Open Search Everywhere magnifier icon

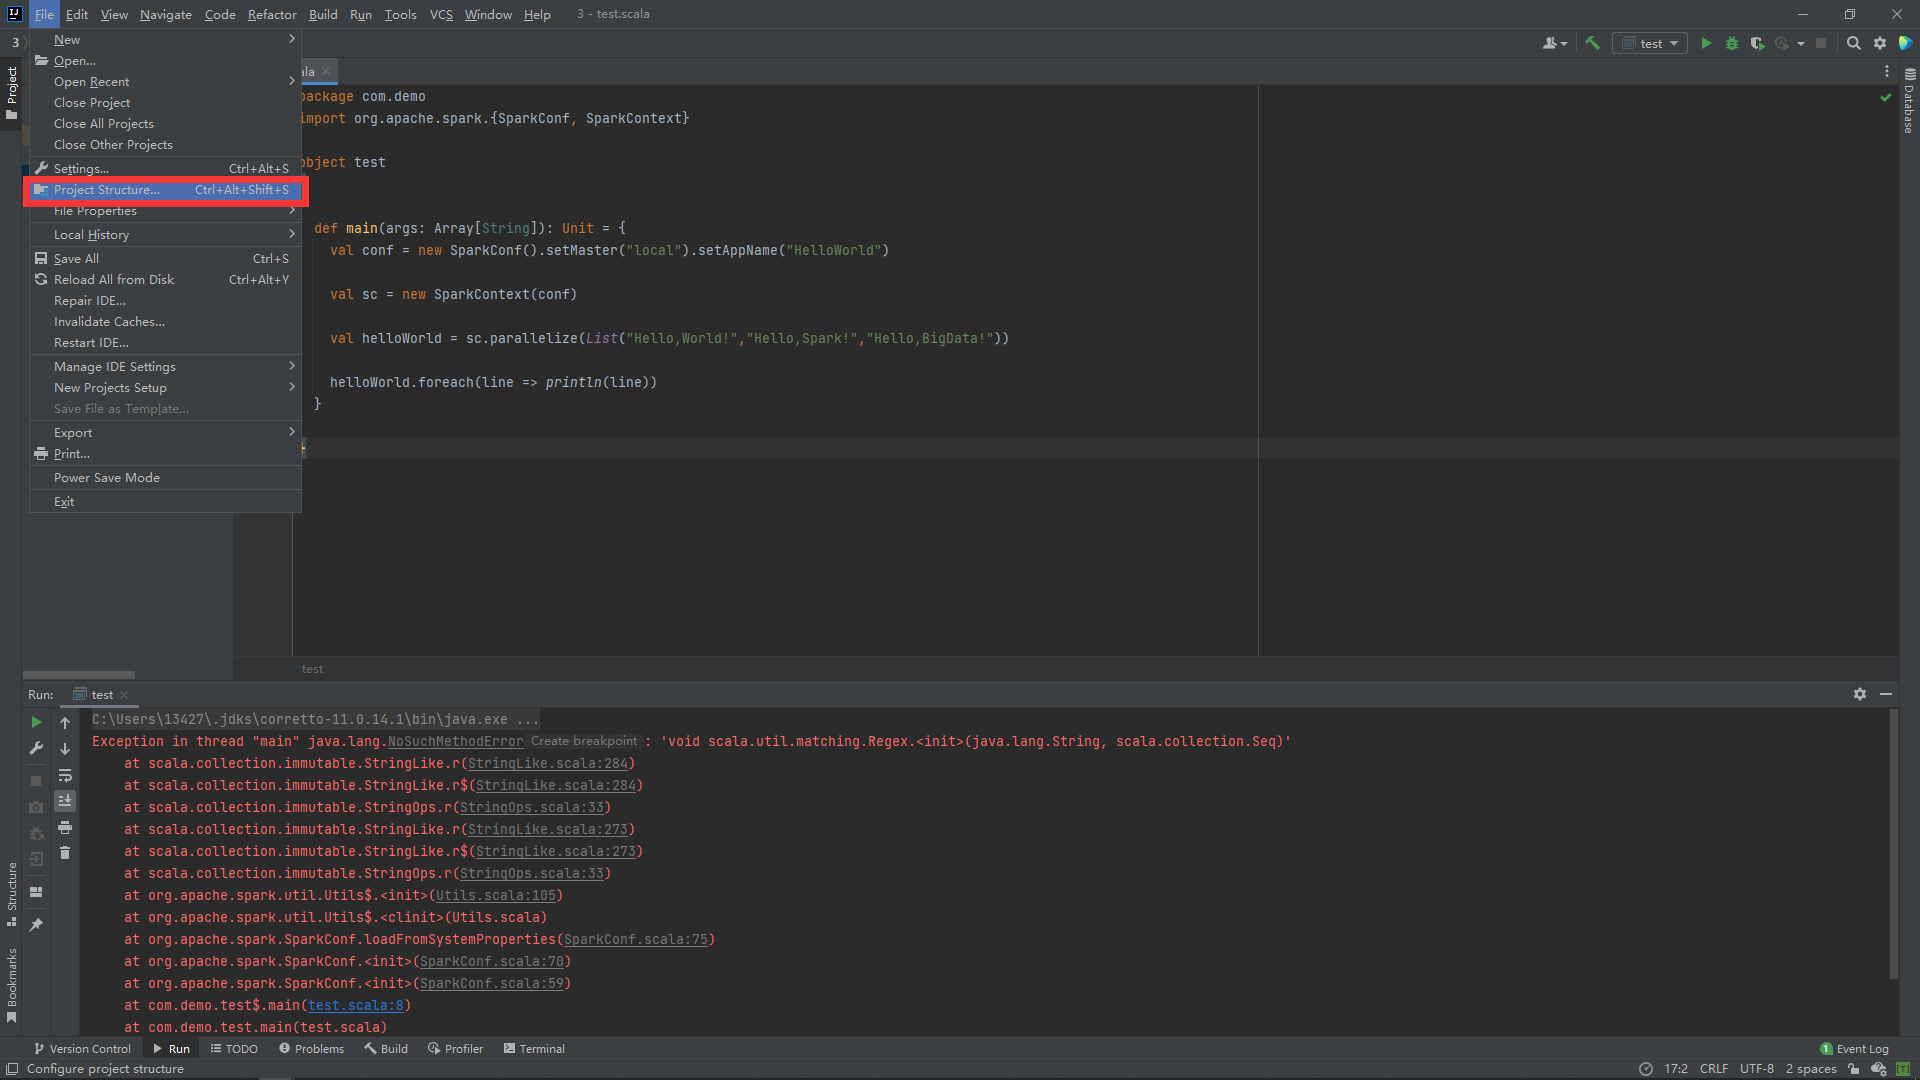pyautogui.click(x=1853, y=43)
